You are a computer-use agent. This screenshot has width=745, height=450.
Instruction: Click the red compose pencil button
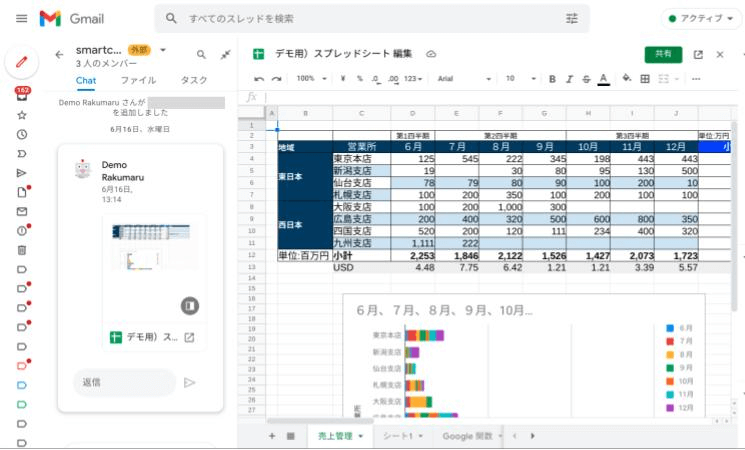pos(21,62)
